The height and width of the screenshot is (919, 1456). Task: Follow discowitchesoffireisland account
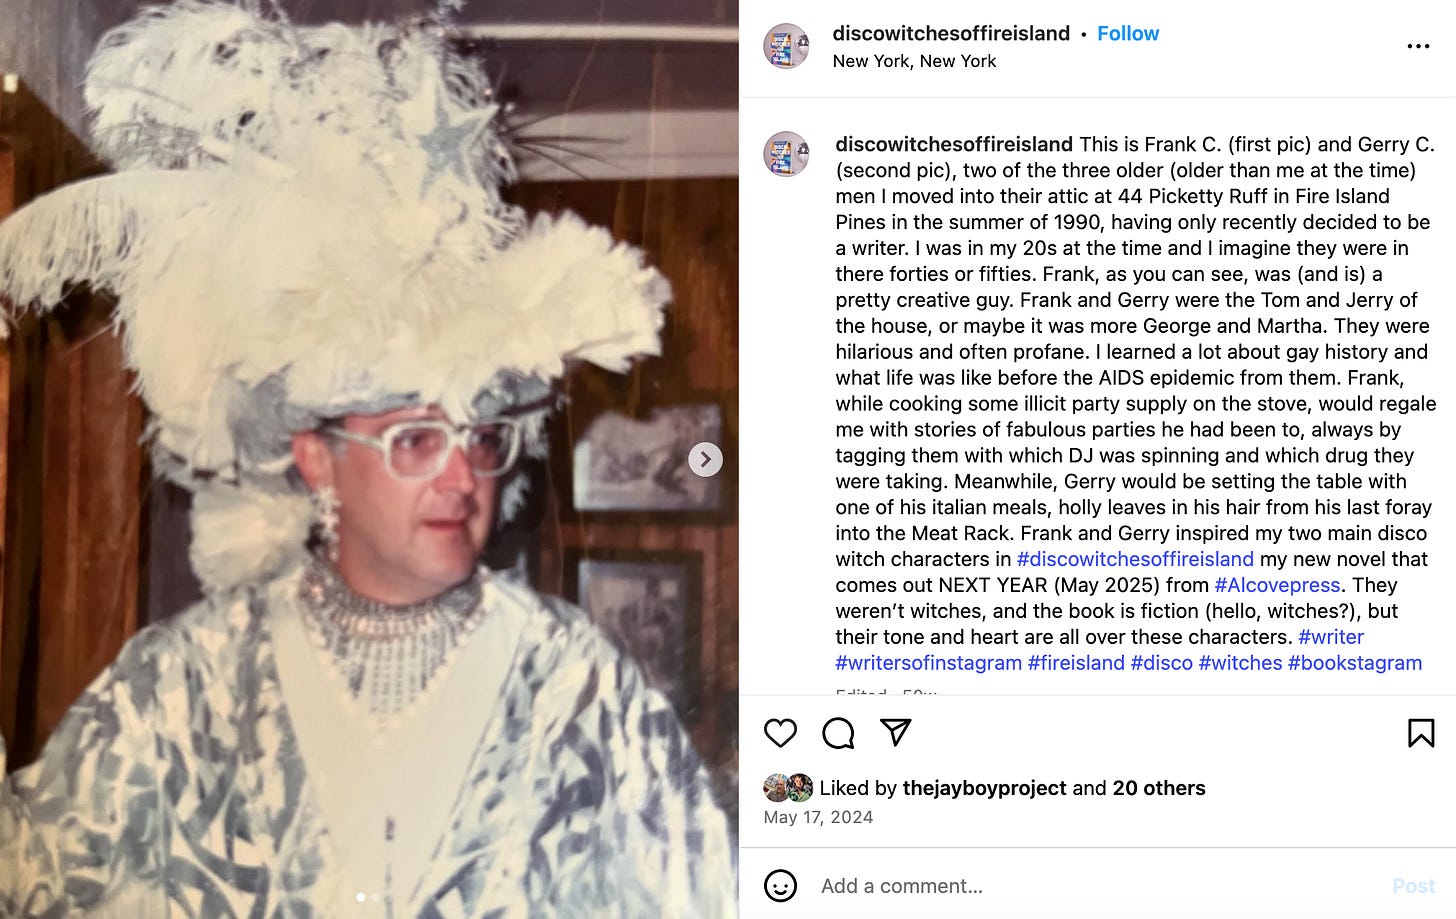click(x=1127, y=33)
